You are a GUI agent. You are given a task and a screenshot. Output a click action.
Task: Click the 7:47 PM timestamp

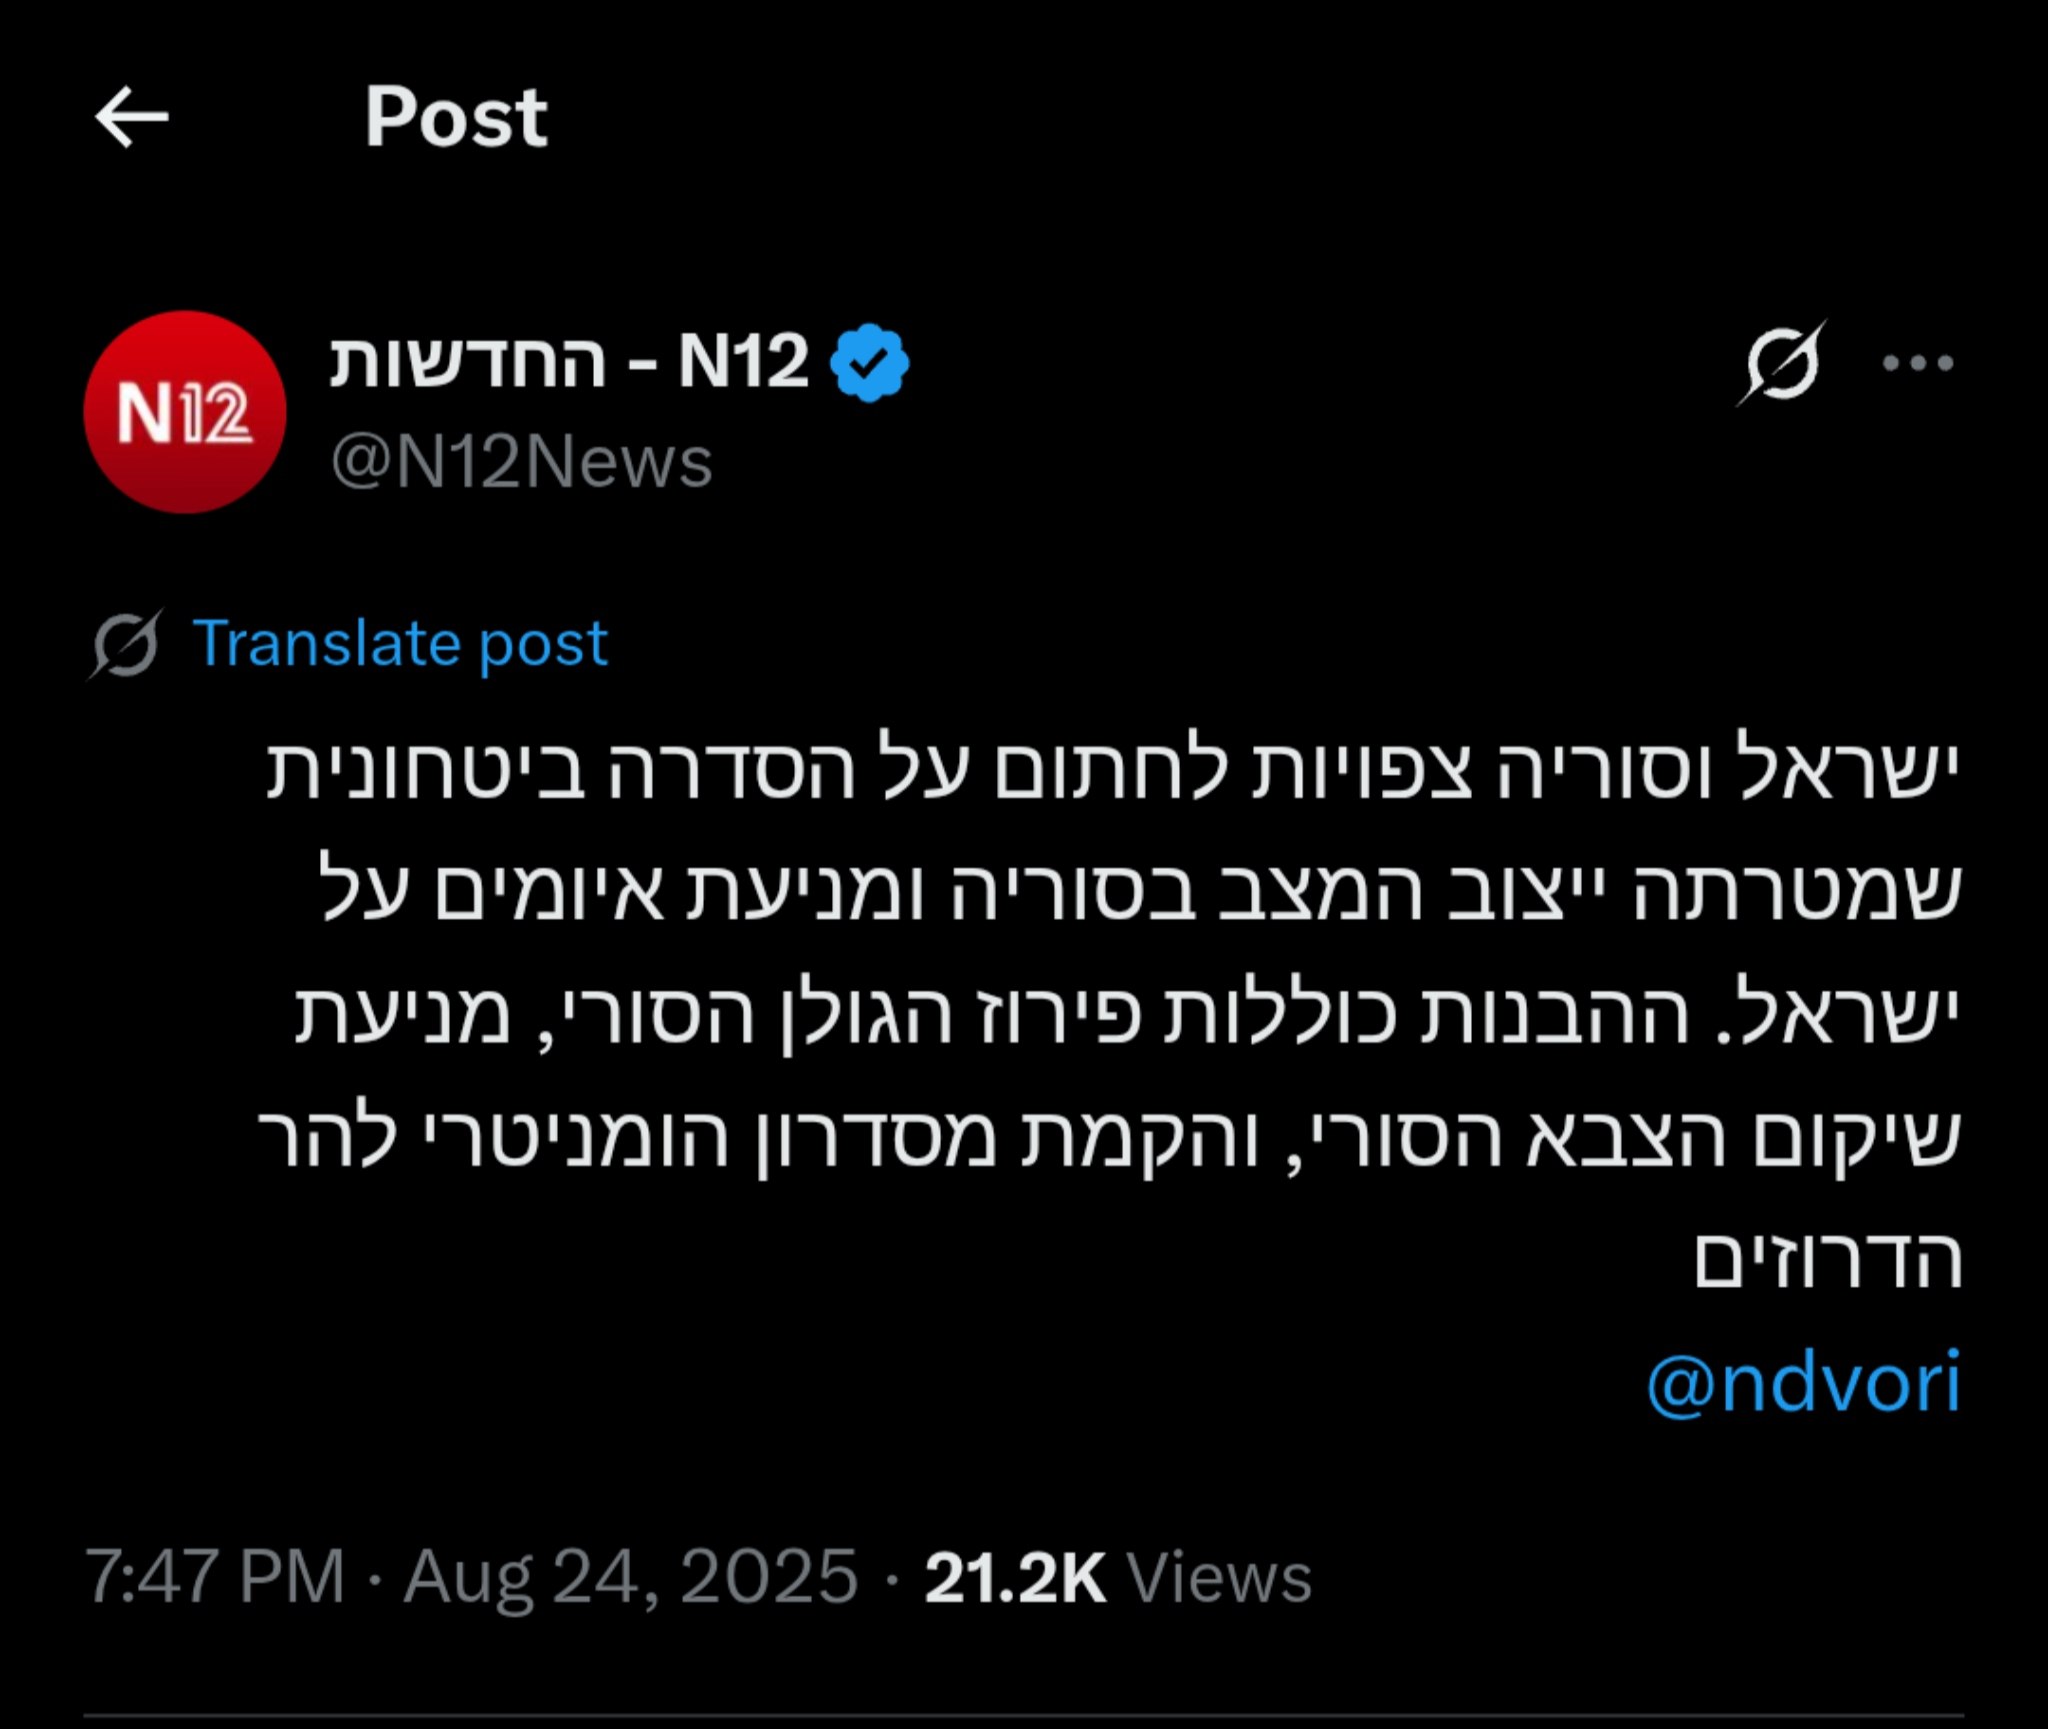[x=215, y=1577]
